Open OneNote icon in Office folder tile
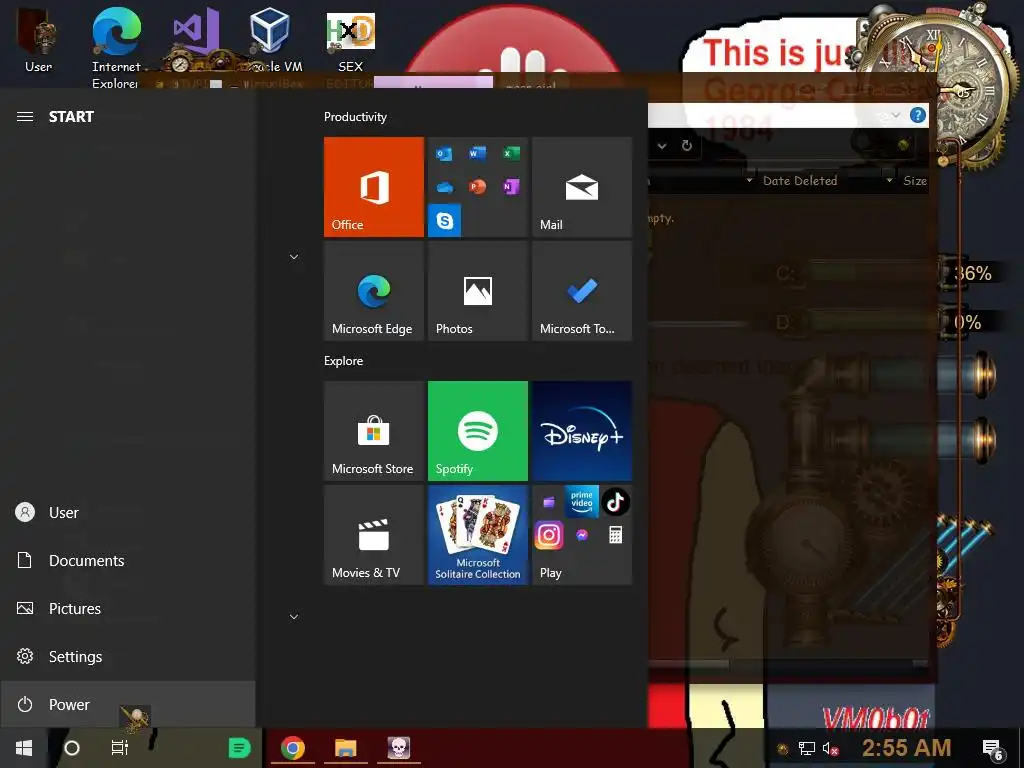Viewport: 1024px width, 768px height. tap(511, 187)
